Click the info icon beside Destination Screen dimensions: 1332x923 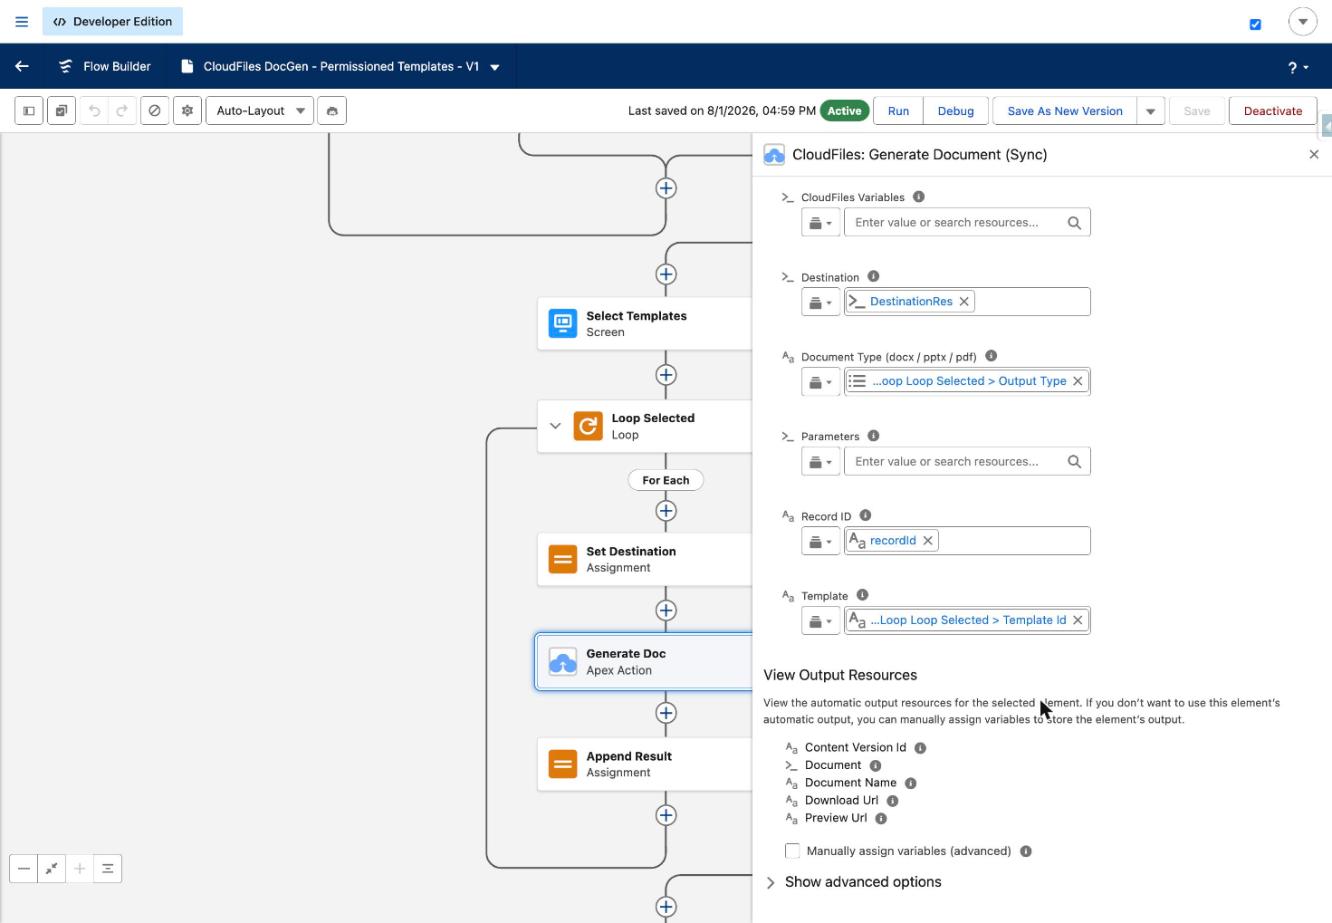pos(873,276)
